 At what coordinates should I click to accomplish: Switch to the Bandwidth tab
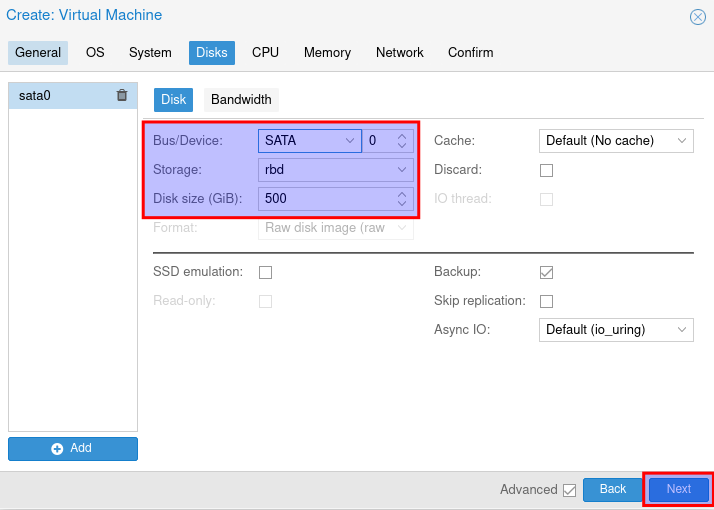tap(241, 100)
